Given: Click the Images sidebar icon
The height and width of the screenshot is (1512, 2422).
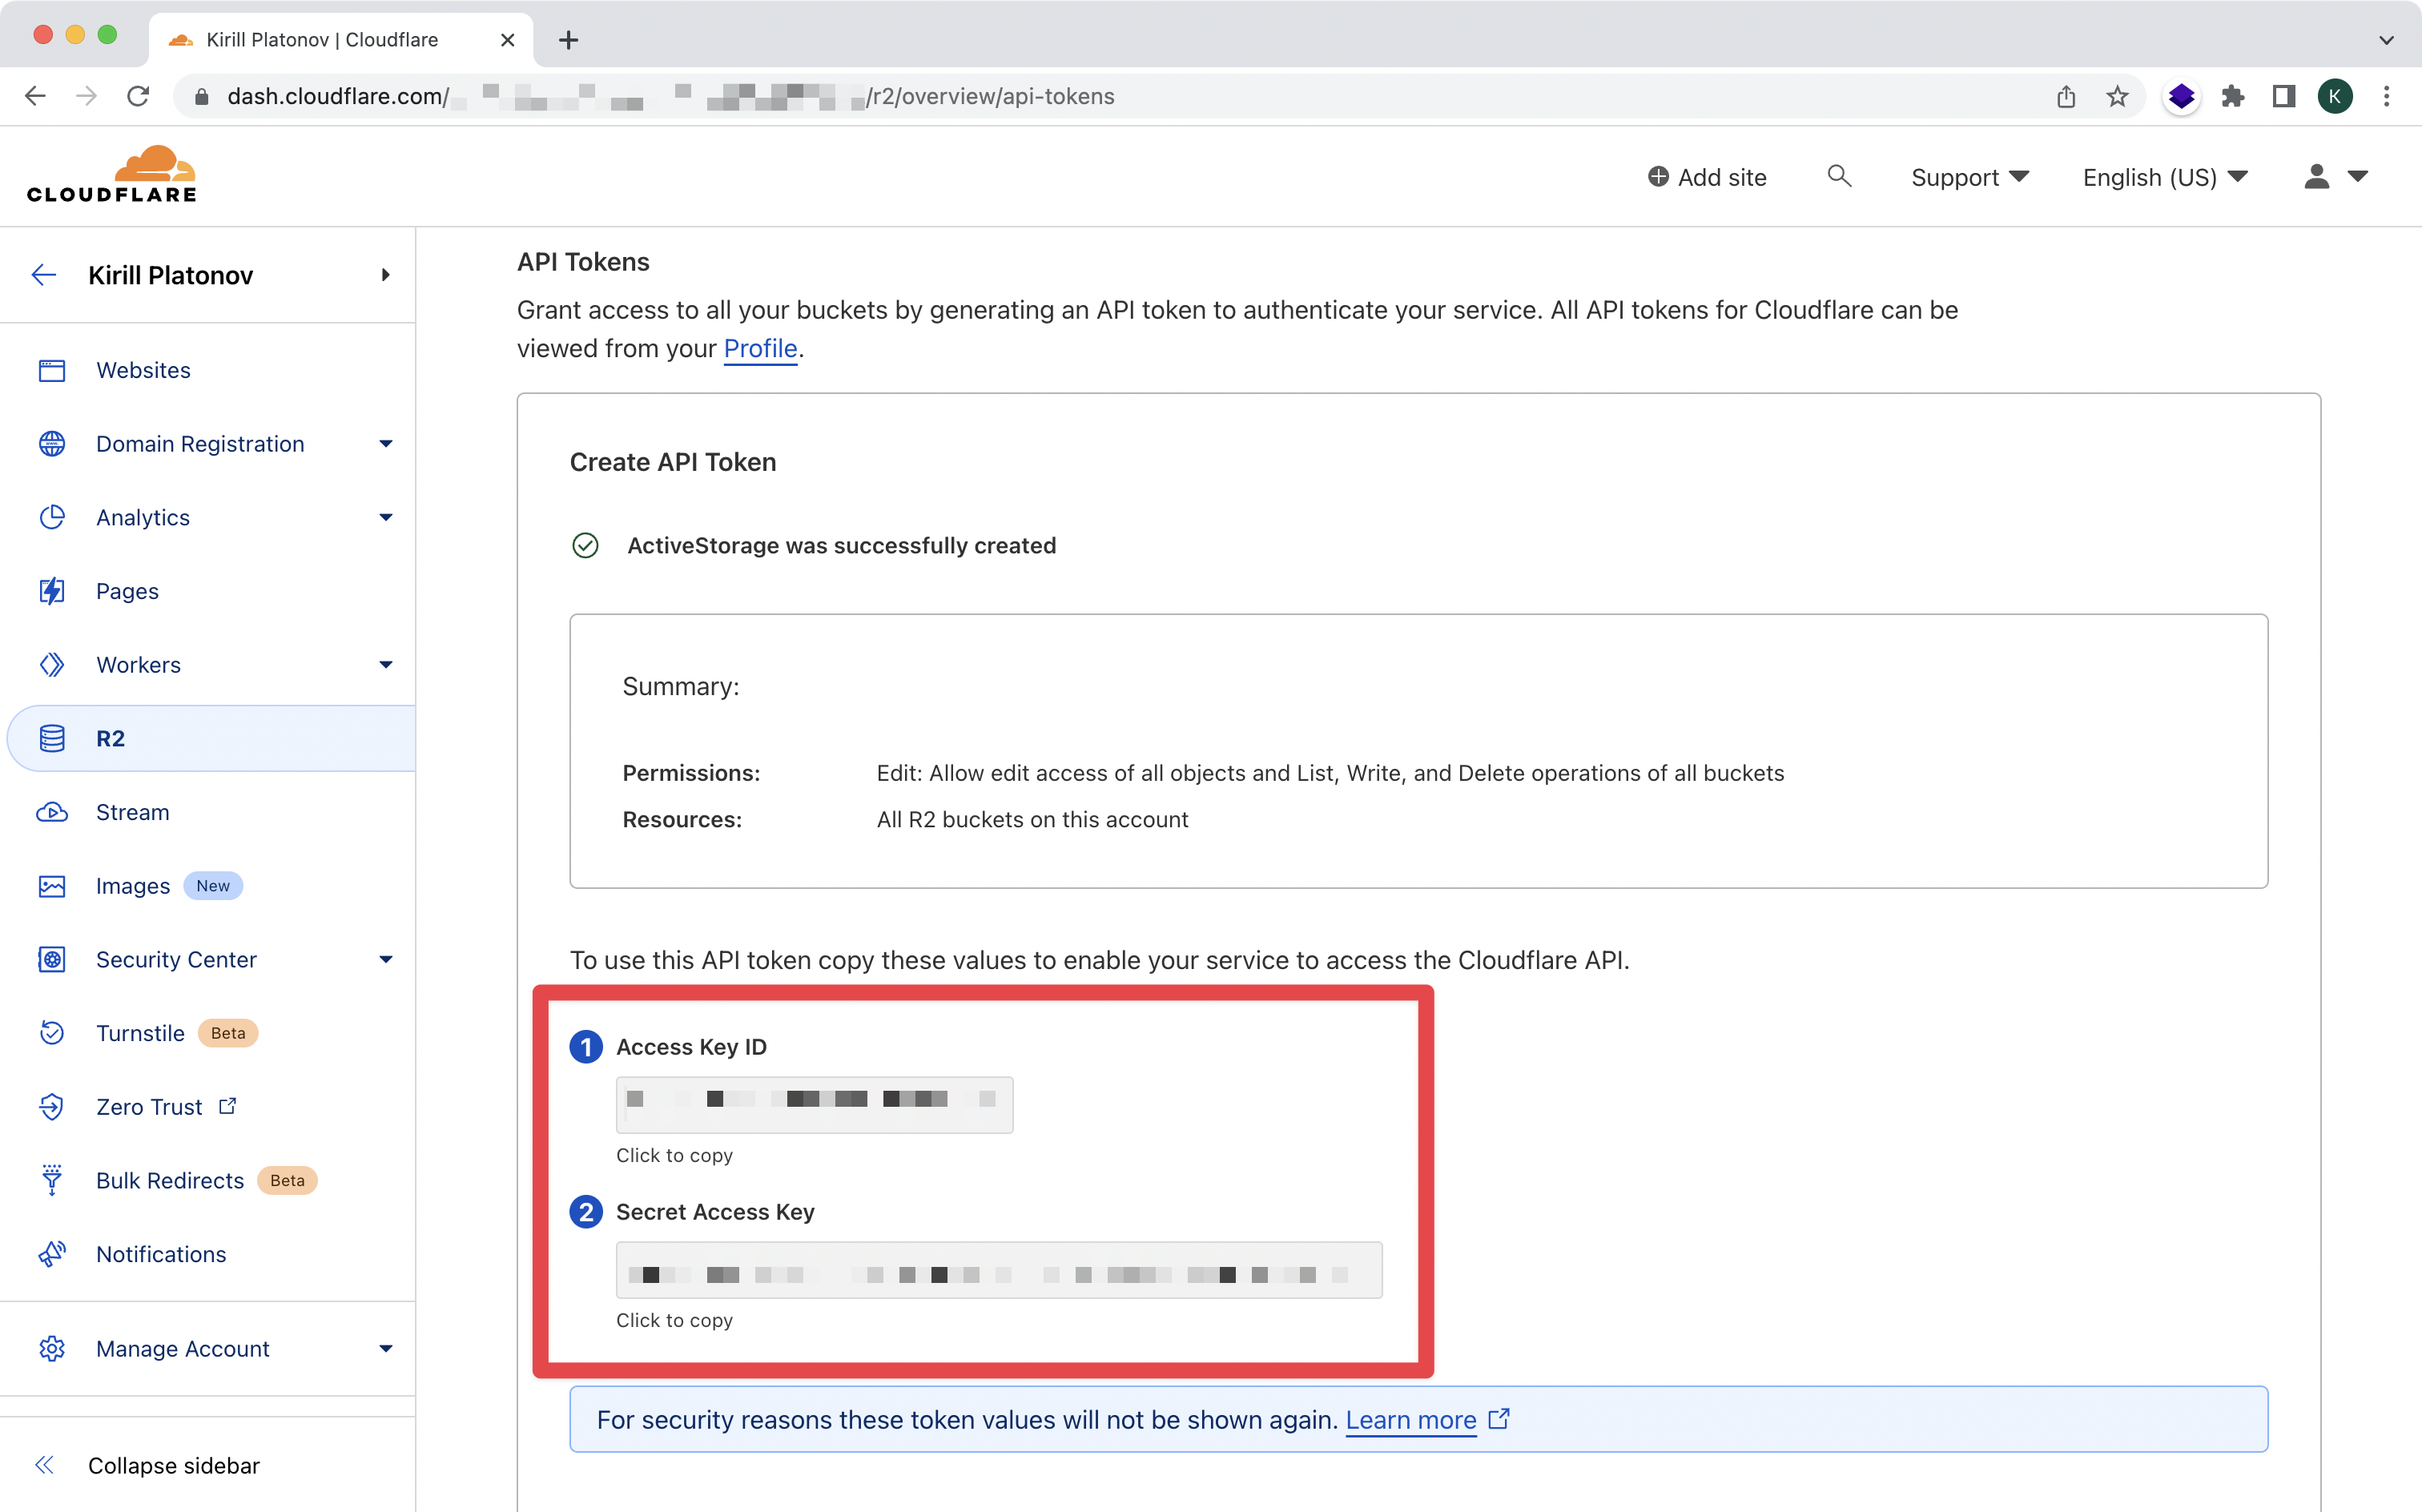Looking at the screenshot, I should click(x=52, y=886).
